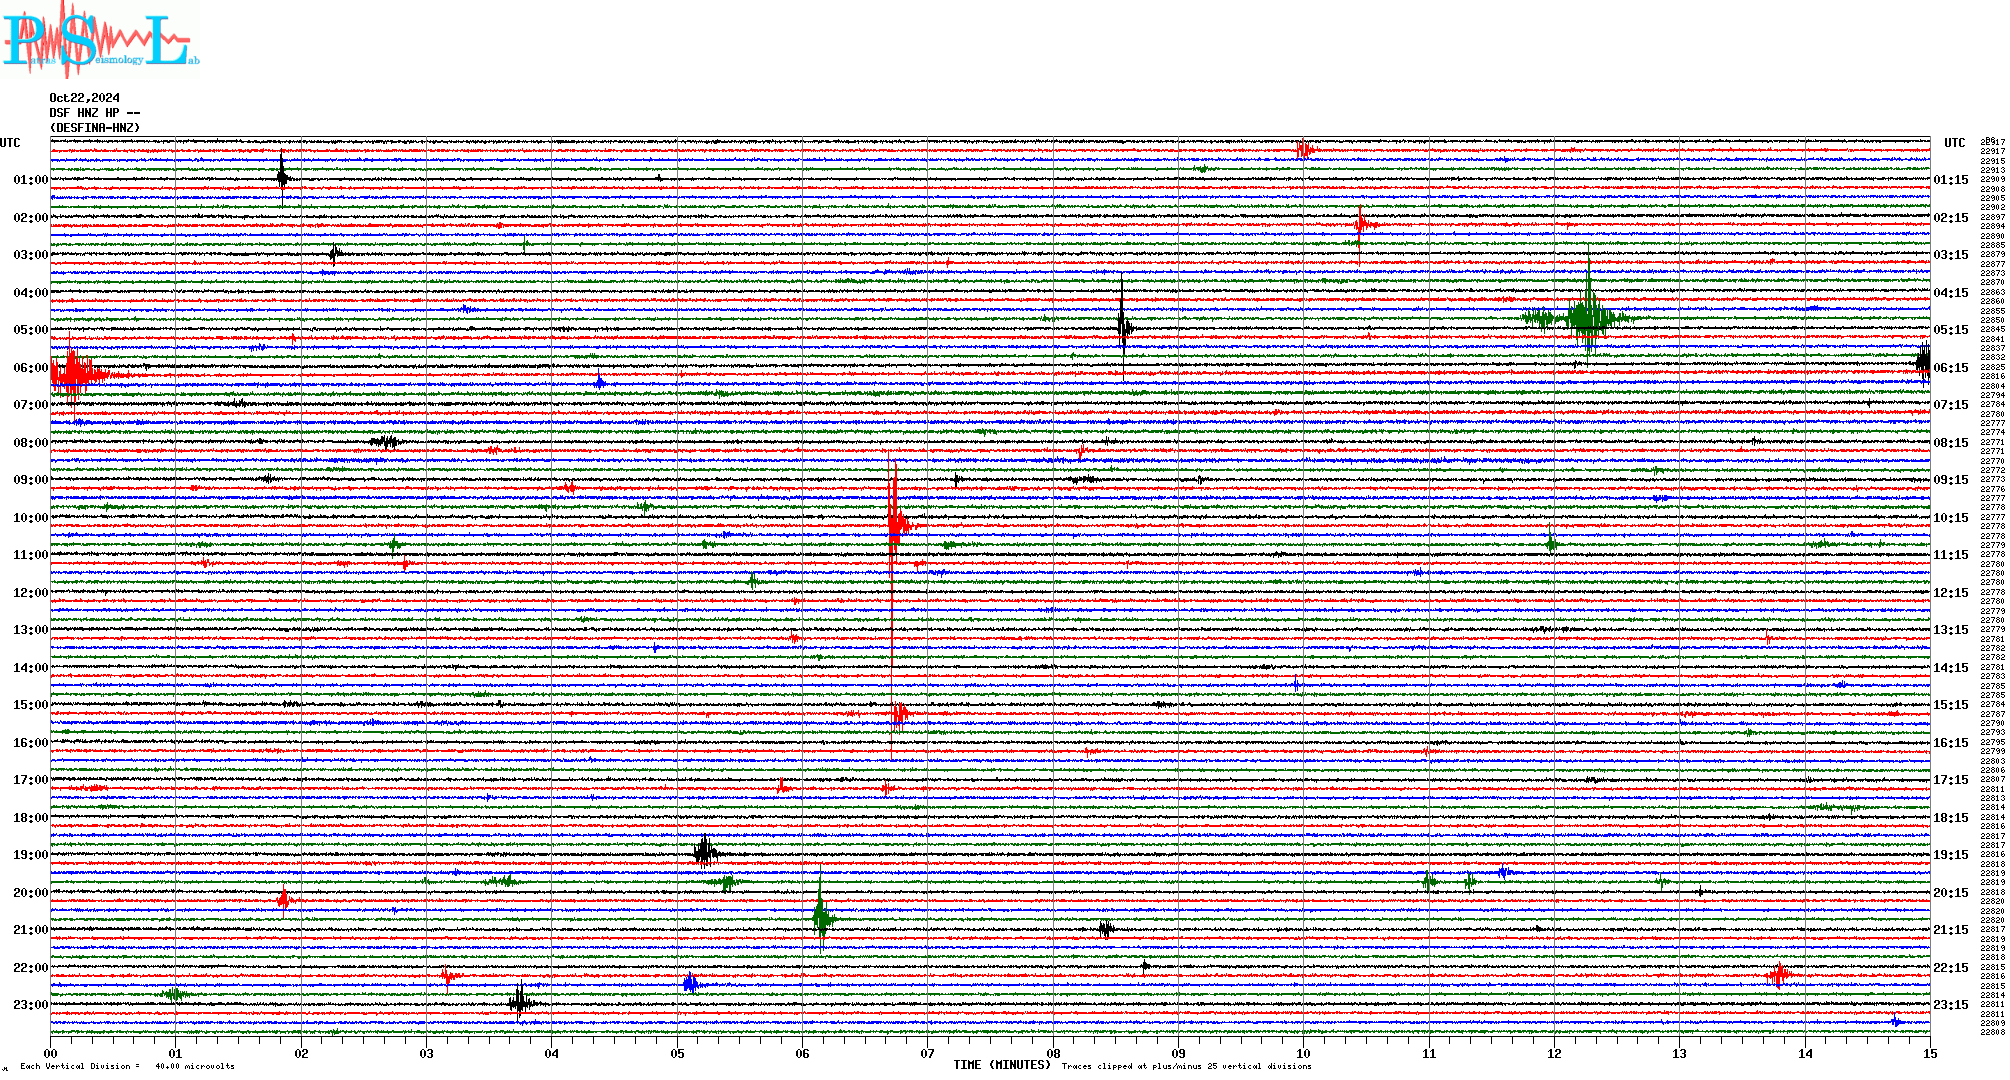Click the 12:00 hour label
Image resolution: width=2010 pixels, height=1080 pixels.
30,593
